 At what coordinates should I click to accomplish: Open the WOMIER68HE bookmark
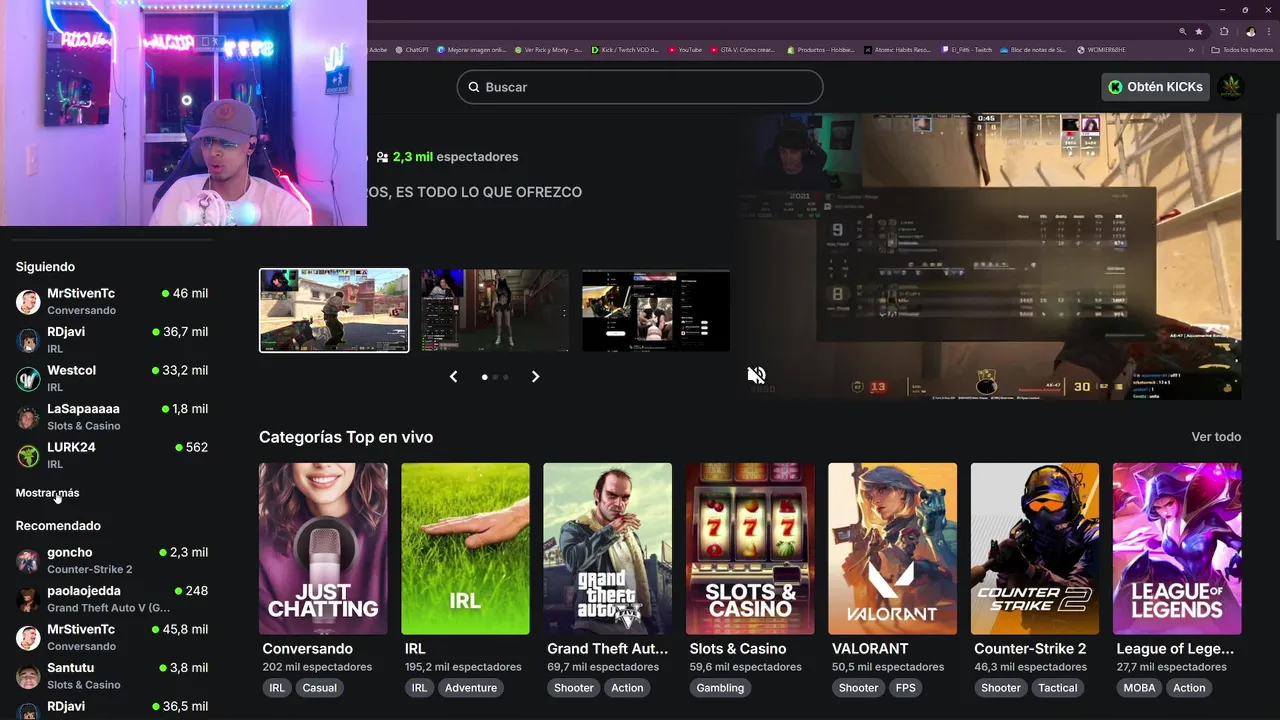(1101, 50)
